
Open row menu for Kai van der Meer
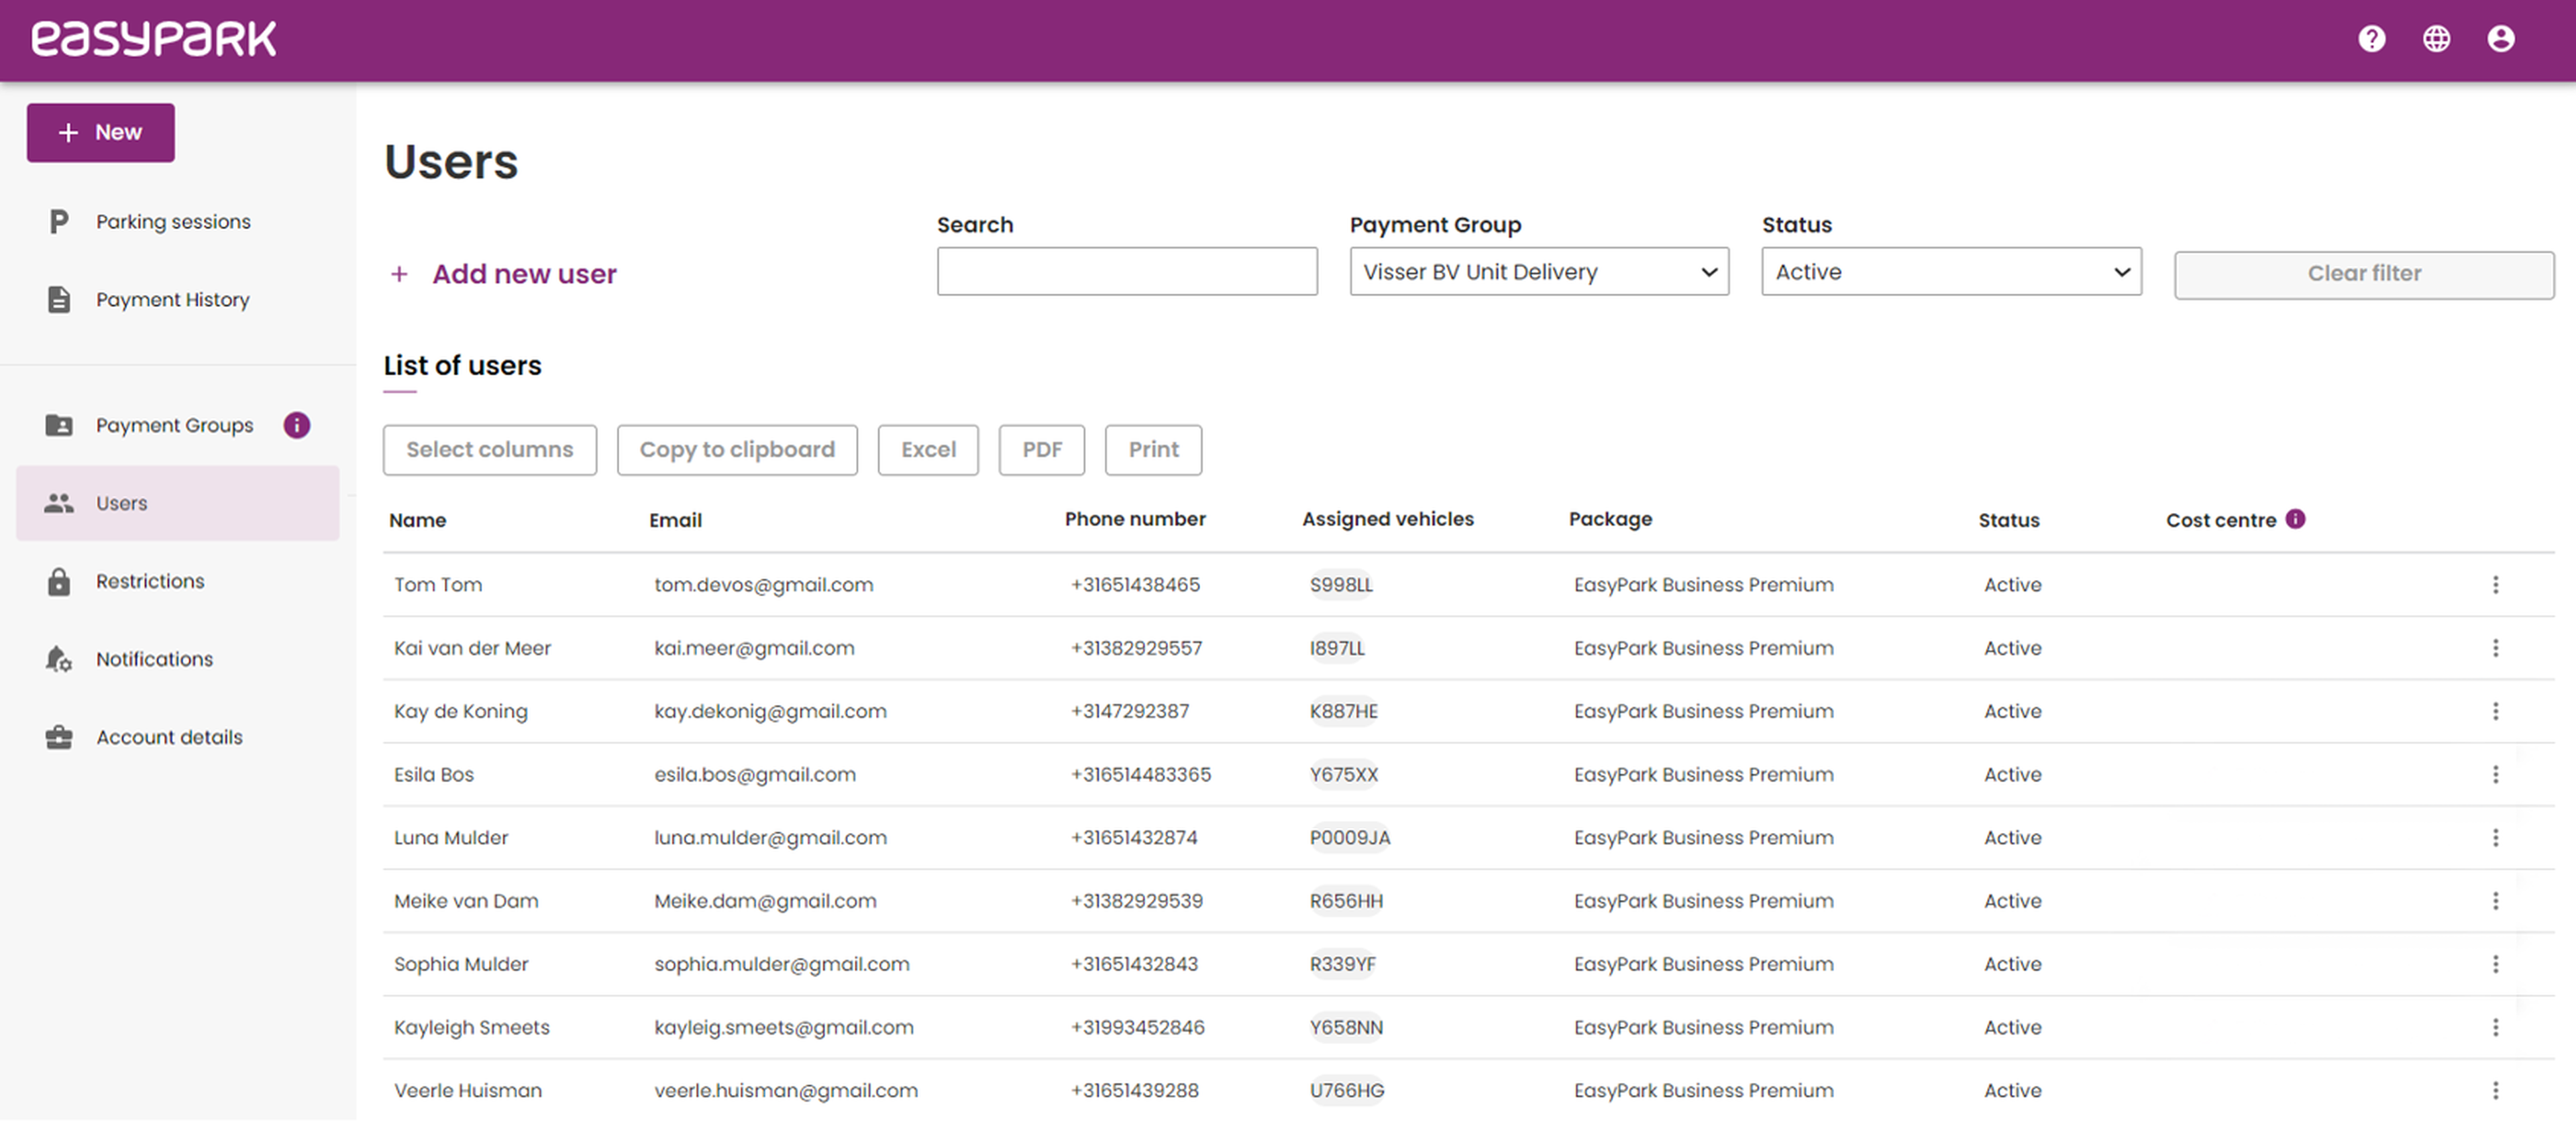(2495, 647)
